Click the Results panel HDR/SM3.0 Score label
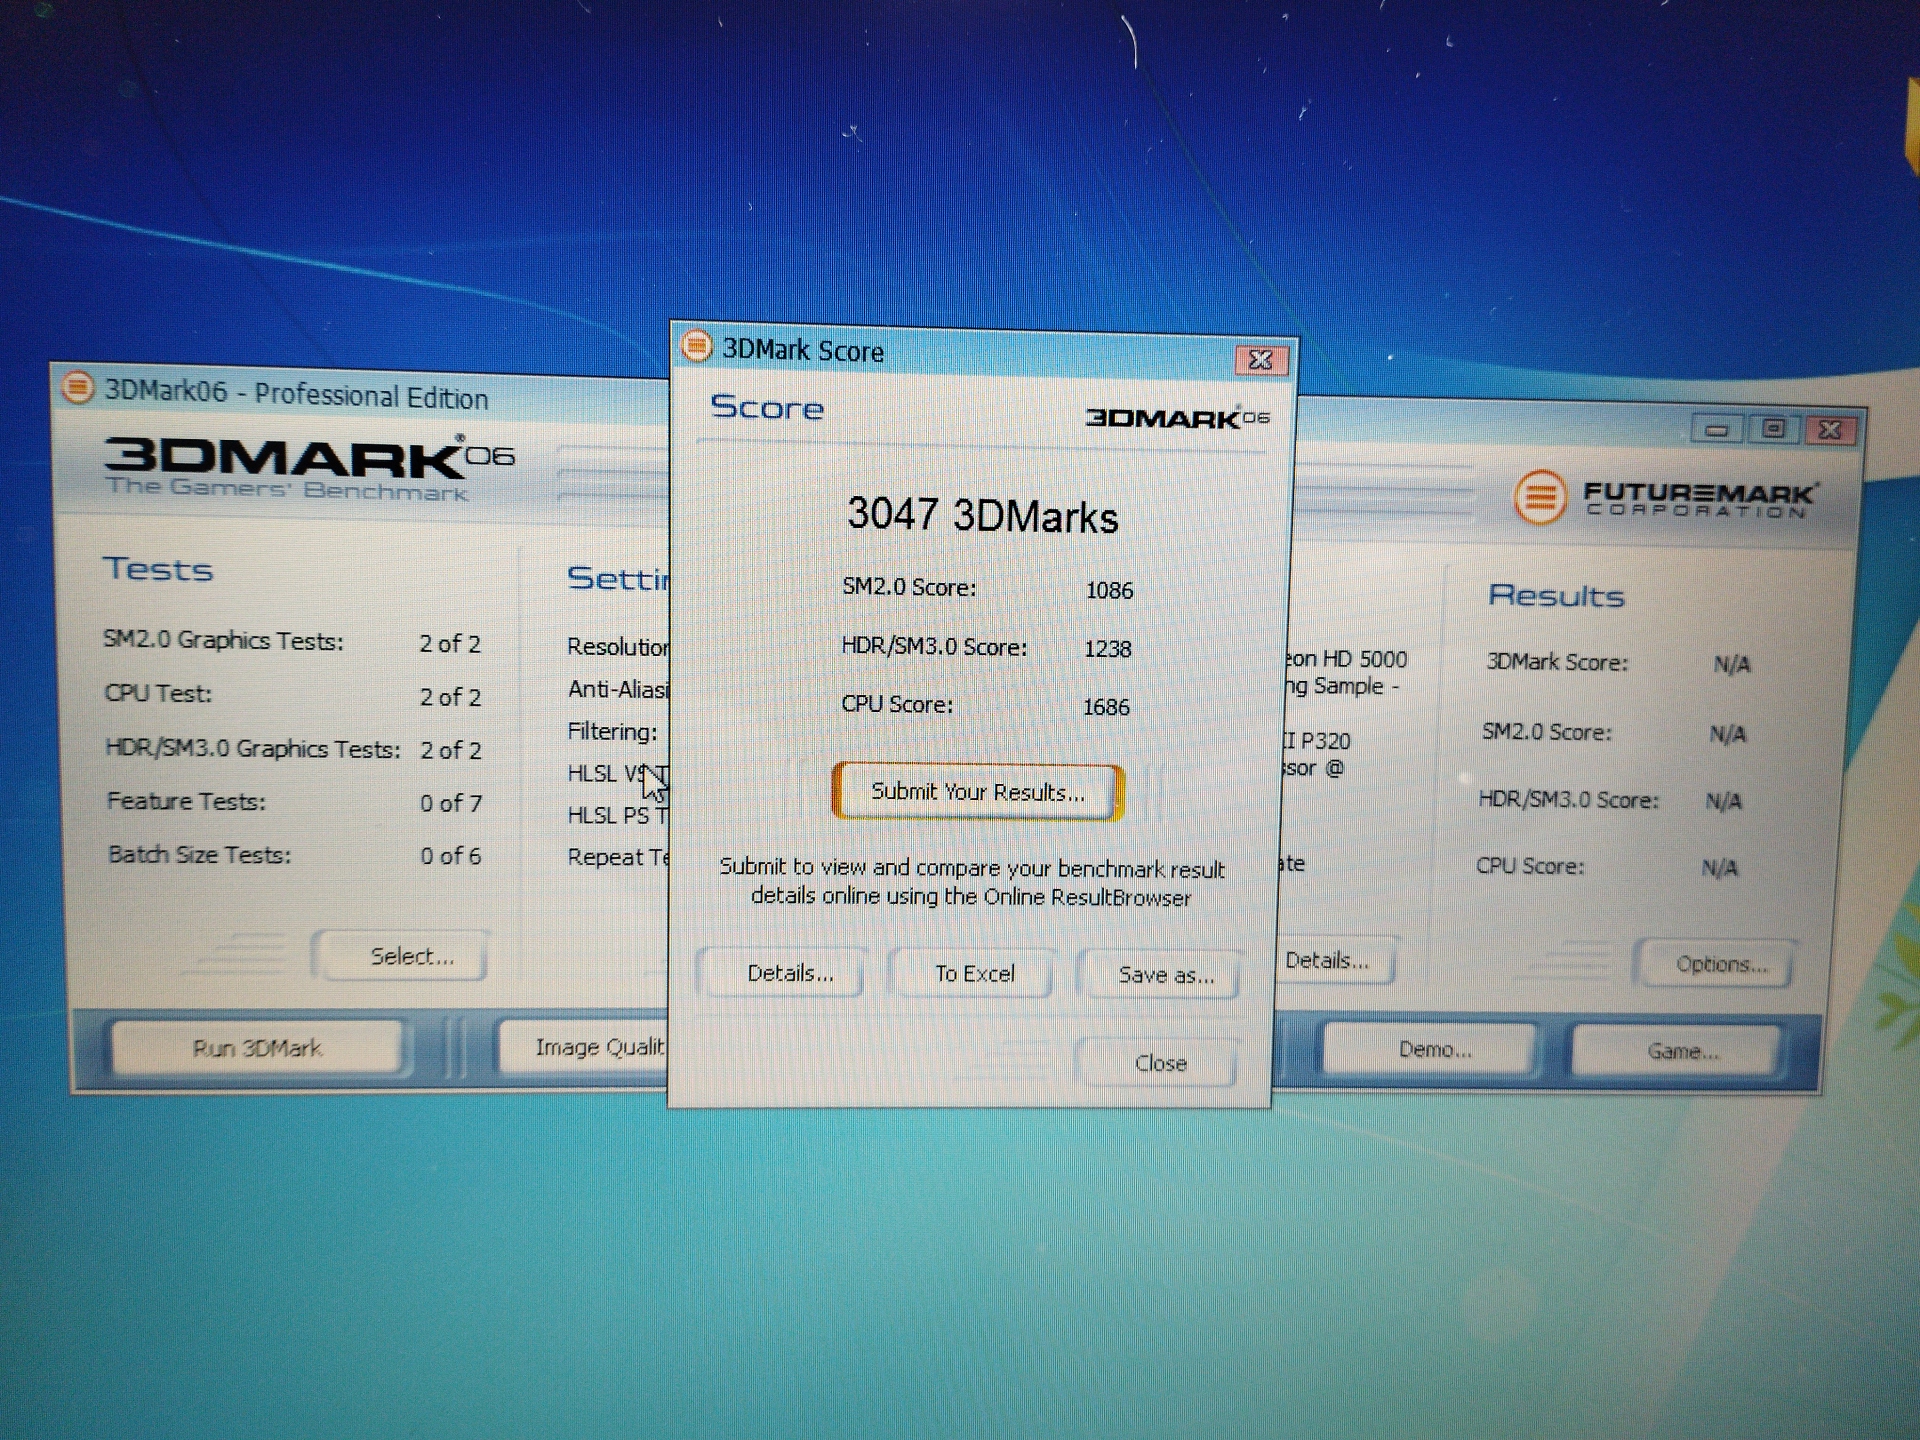Image resolution: width=1920 pixels, height=1440 pixels. [x=1568, y=800]
